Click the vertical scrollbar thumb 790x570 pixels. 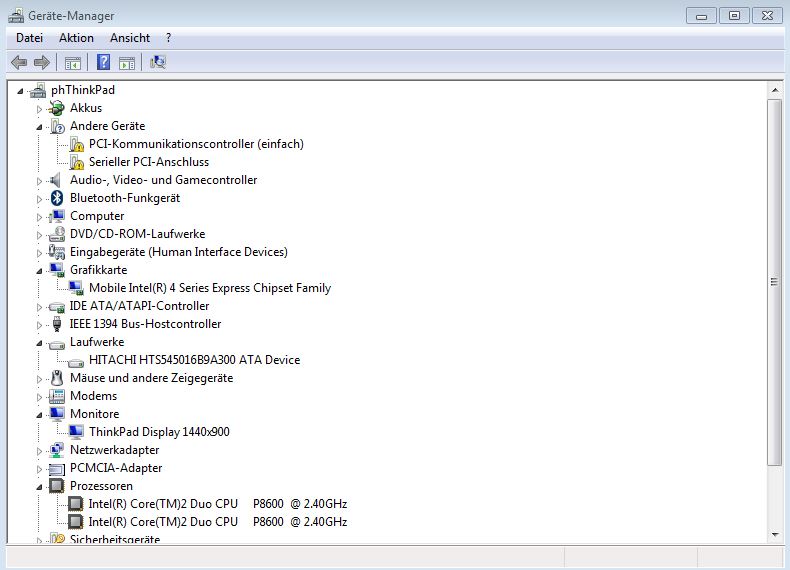[774, 282]
